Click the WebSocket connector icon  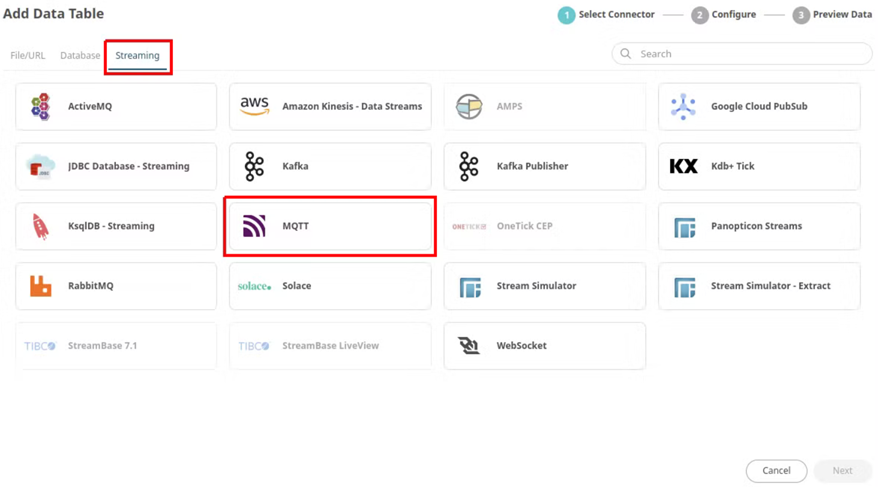coord(469,346)
